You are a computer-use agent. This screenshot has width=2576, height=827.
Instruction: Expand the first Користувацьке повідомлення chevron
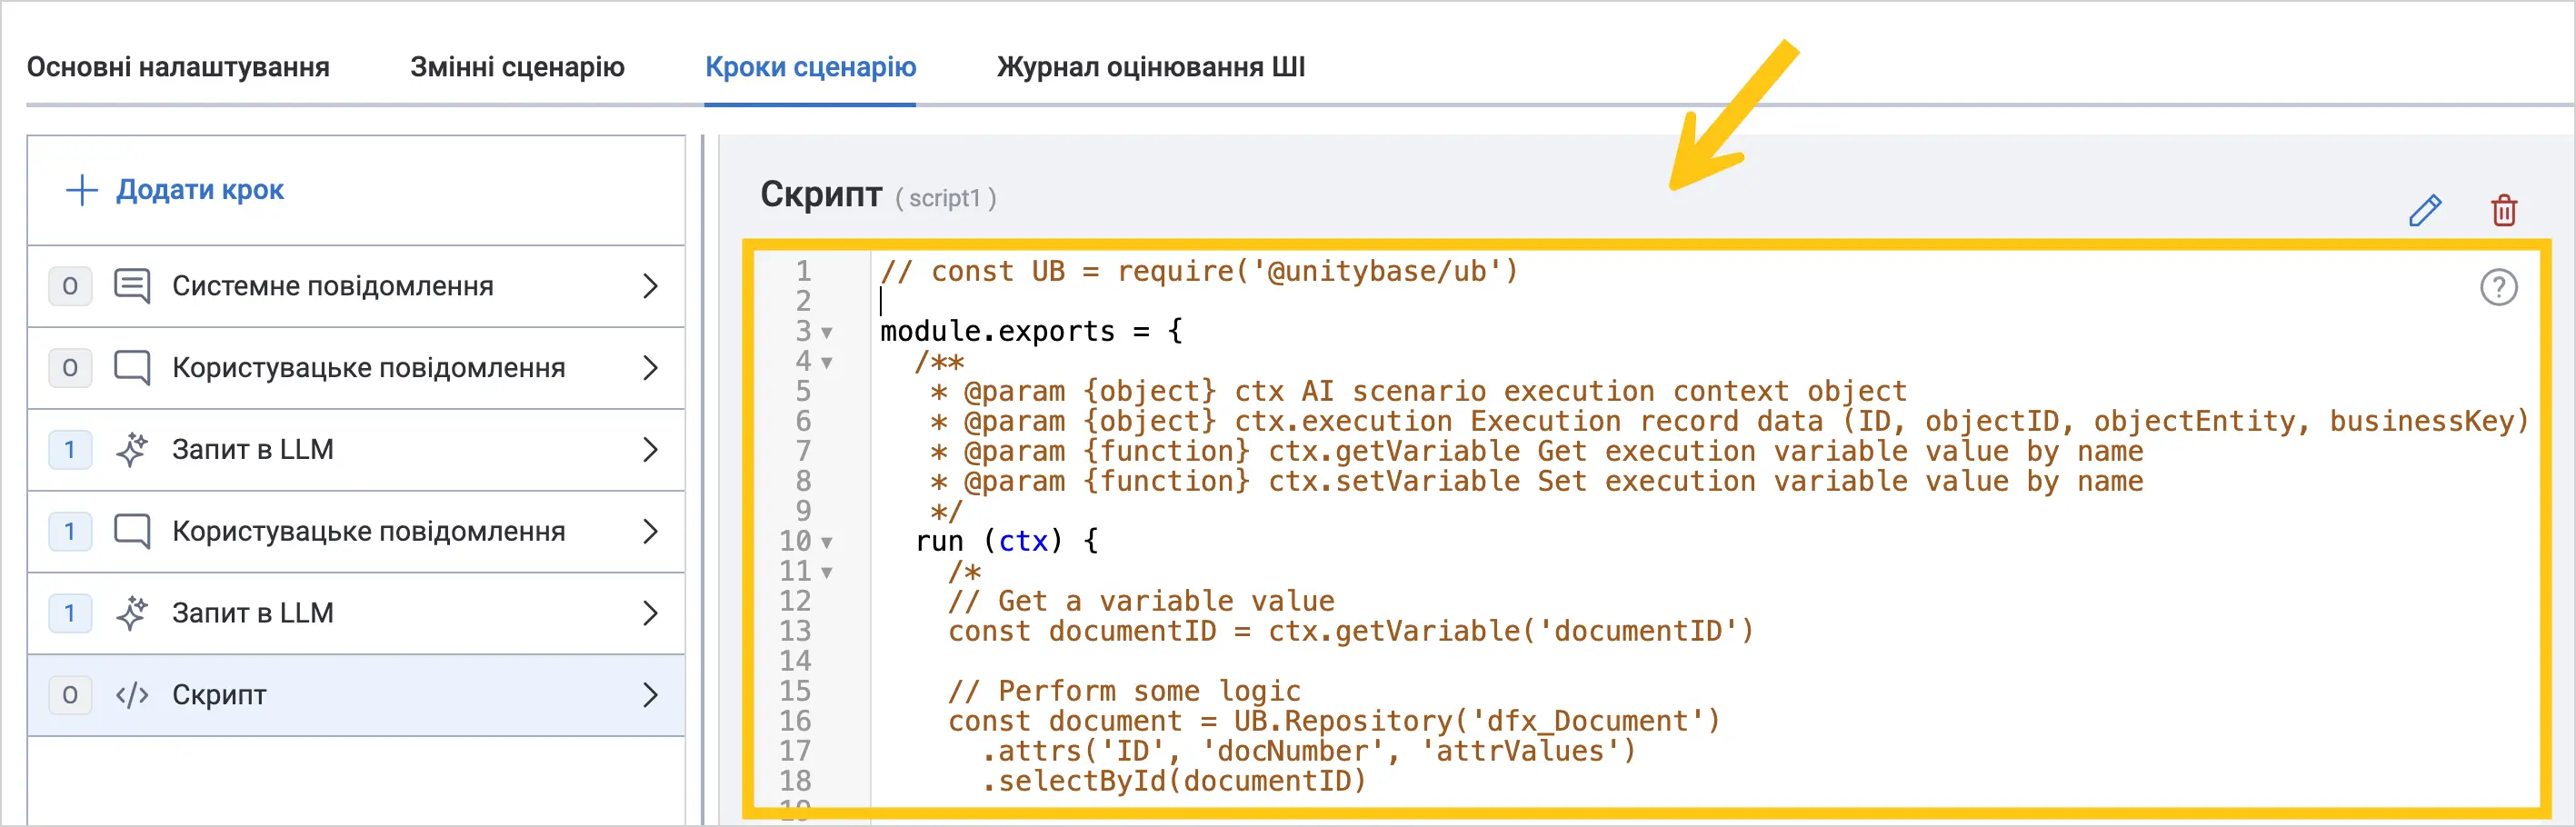point(650,368)
